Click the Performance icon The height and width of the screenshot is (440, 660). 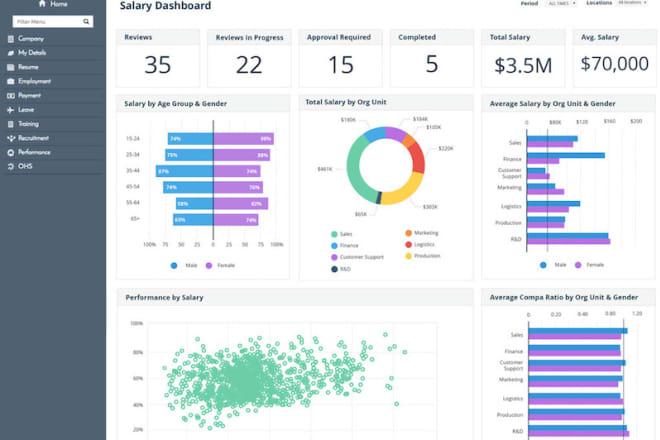point(11,152)
